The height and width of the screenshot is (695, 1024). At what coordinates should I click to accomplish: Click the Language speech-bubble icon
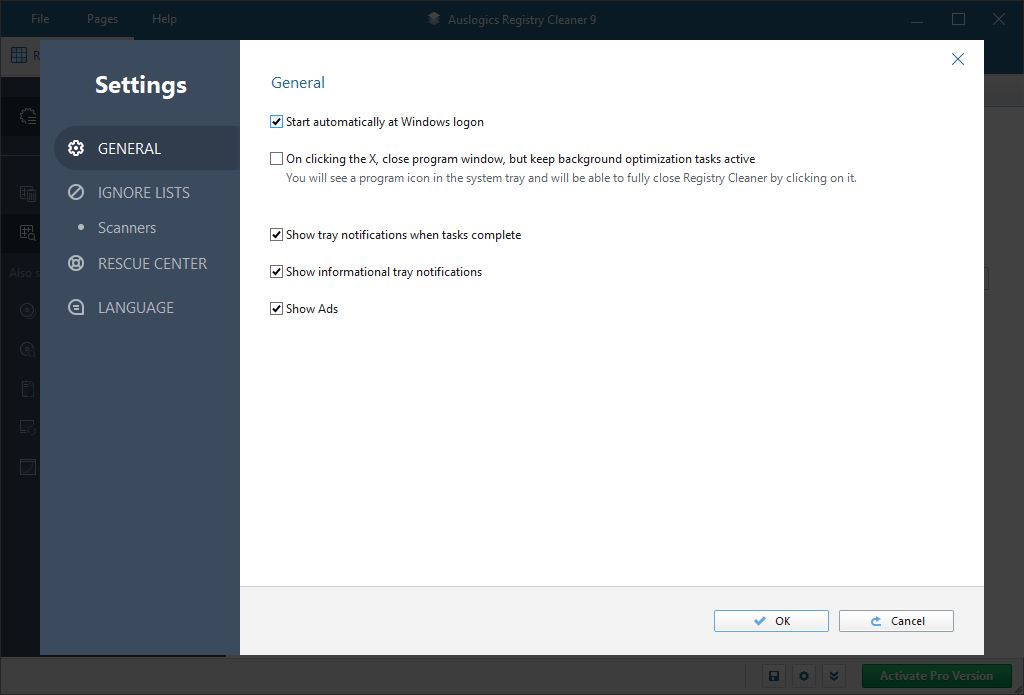[76, 307]
